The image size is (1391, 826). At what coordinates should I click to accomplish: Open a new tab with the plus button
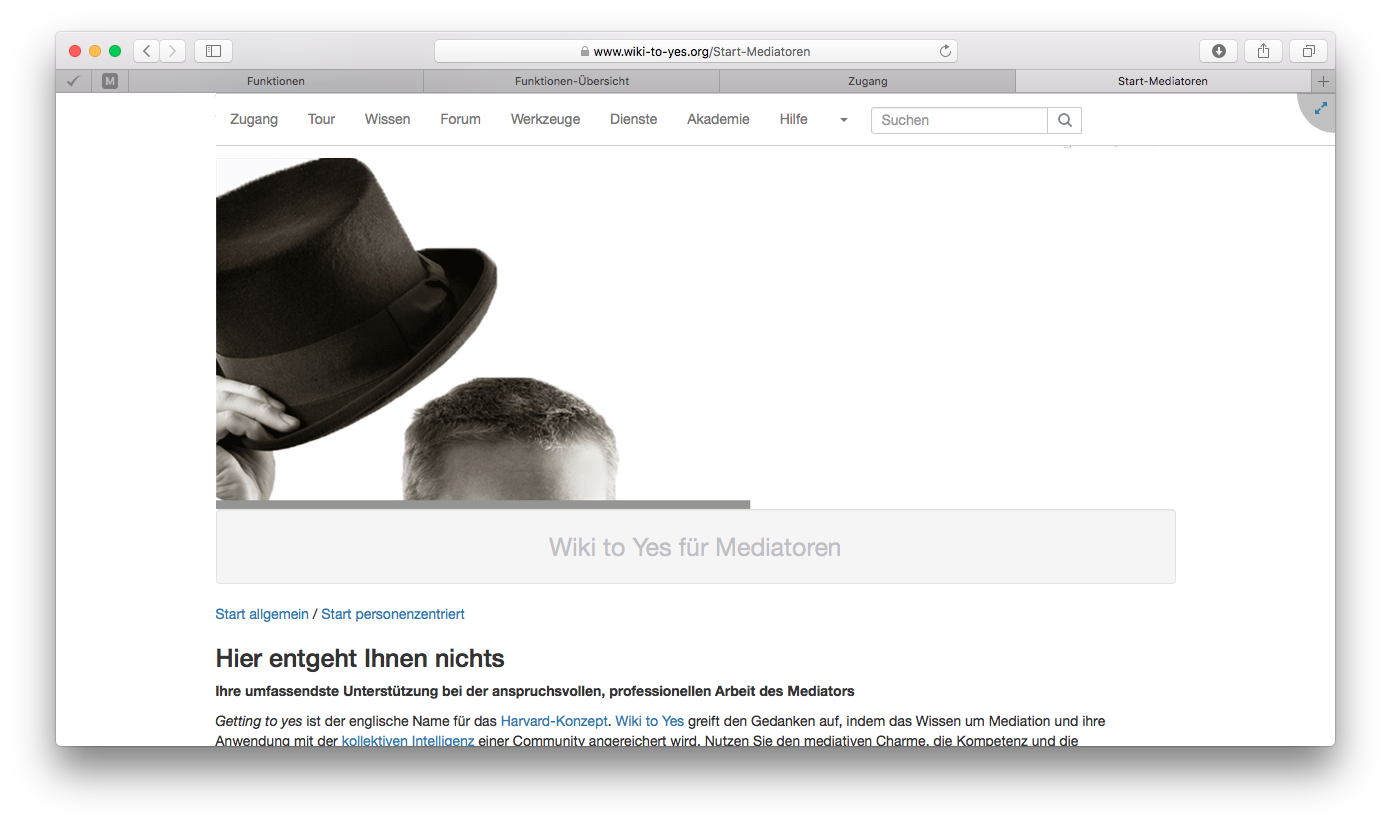tap(1323, 81)
